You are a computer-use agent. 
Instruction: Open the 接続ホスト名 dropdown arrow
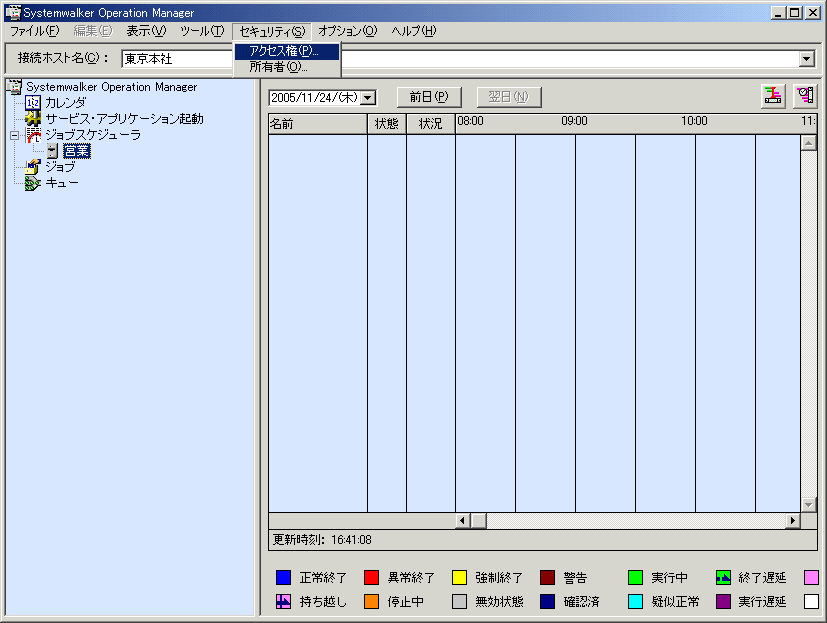(806, 59)
